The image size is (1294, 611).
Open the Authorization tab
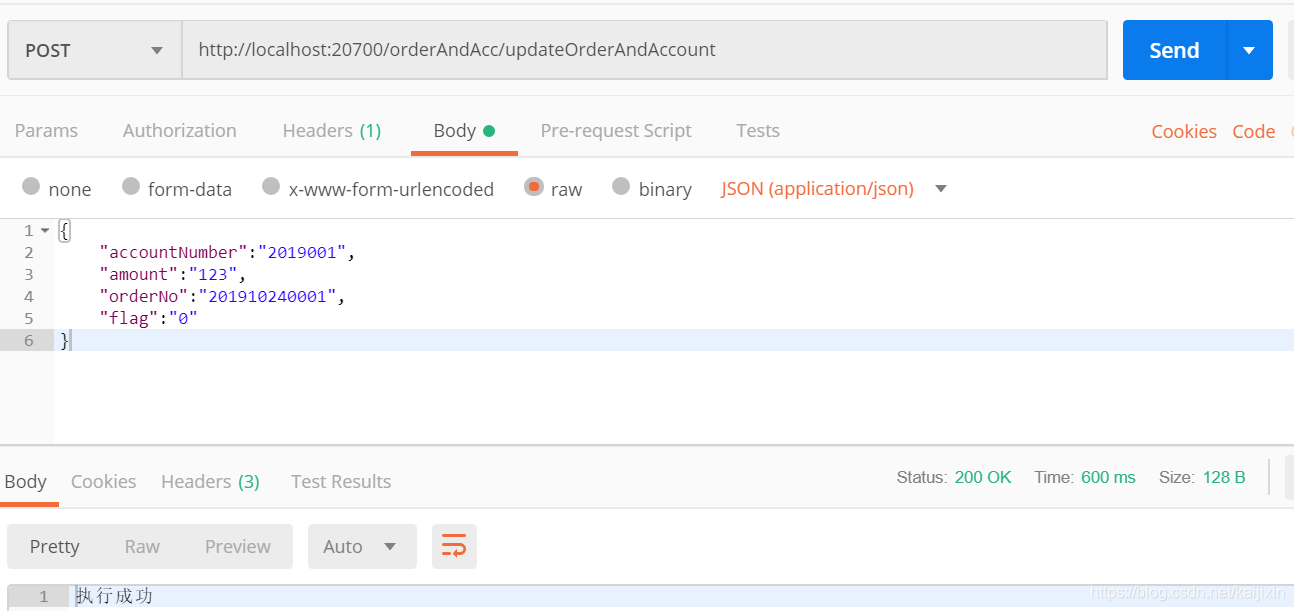tap(180, 130)
